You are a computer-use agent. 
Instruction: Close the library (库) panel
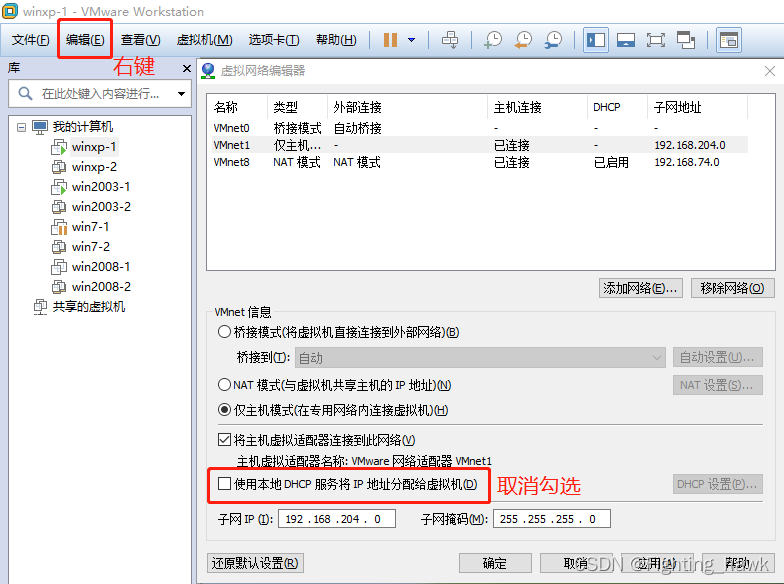186,68
